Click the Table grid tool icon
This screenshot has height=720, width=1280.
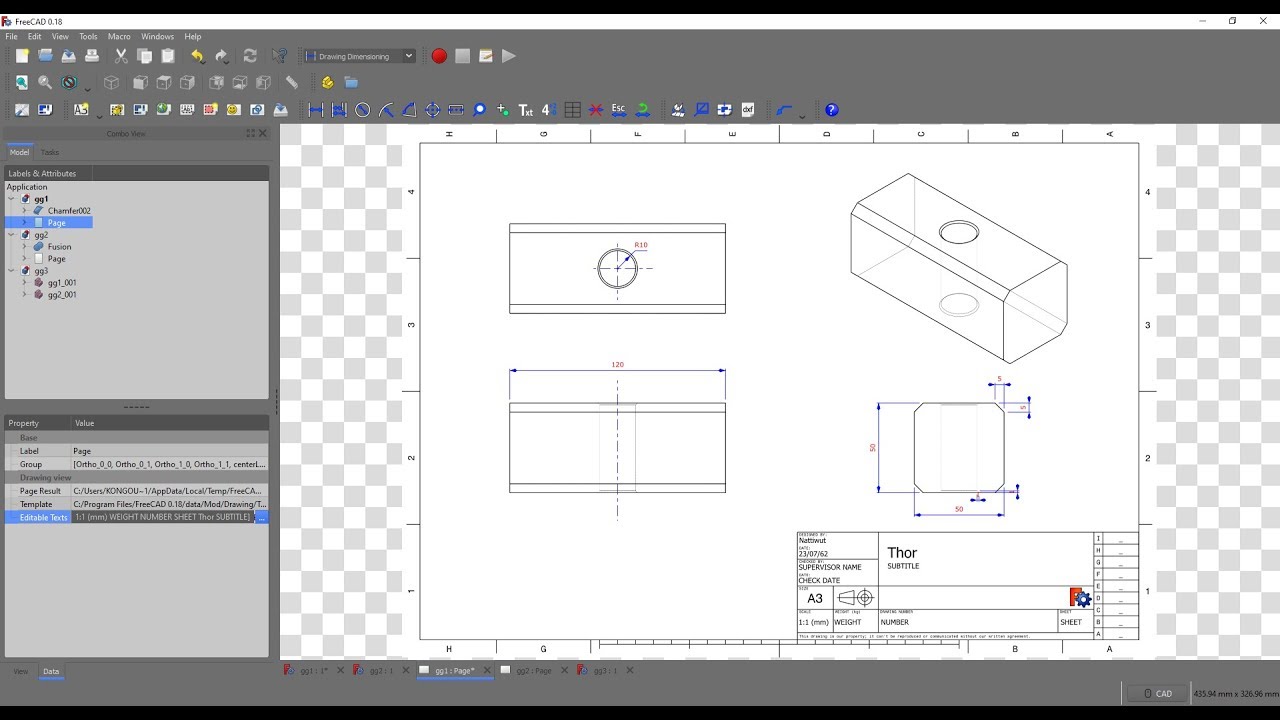[x=572, y=110]
